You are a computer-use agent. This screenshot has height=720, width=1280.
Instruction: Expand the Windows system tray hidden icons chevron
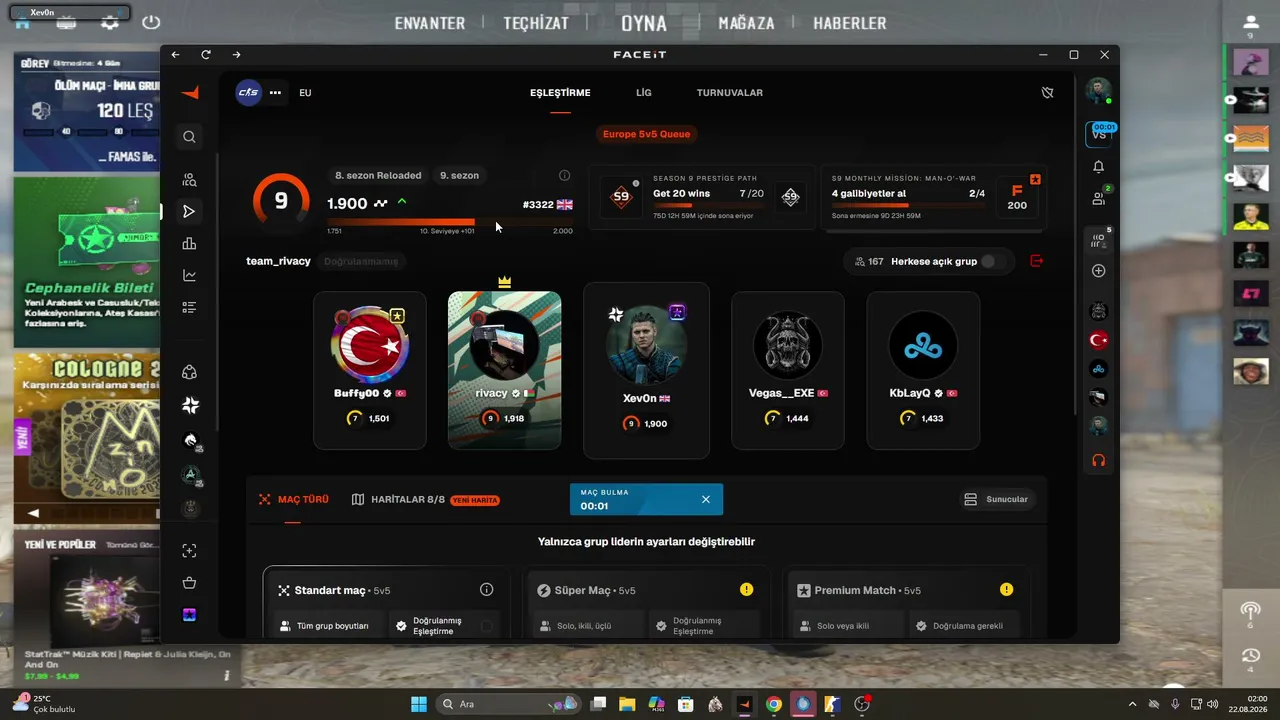[x=1132, y=704]
